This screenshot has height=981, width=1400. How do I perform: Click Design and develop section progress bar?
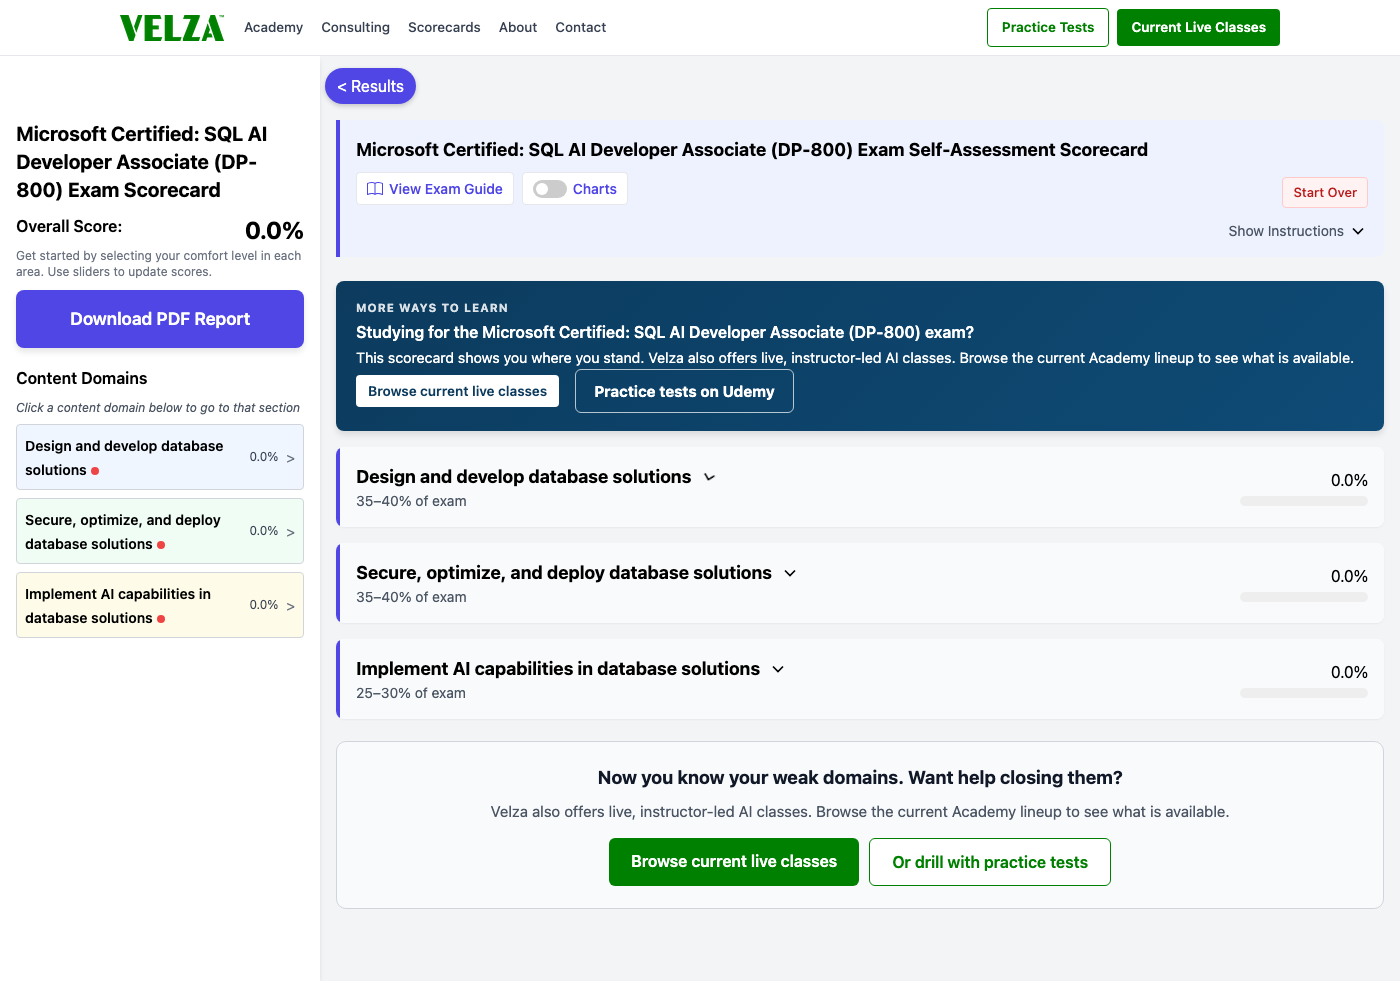point(1304,501)
